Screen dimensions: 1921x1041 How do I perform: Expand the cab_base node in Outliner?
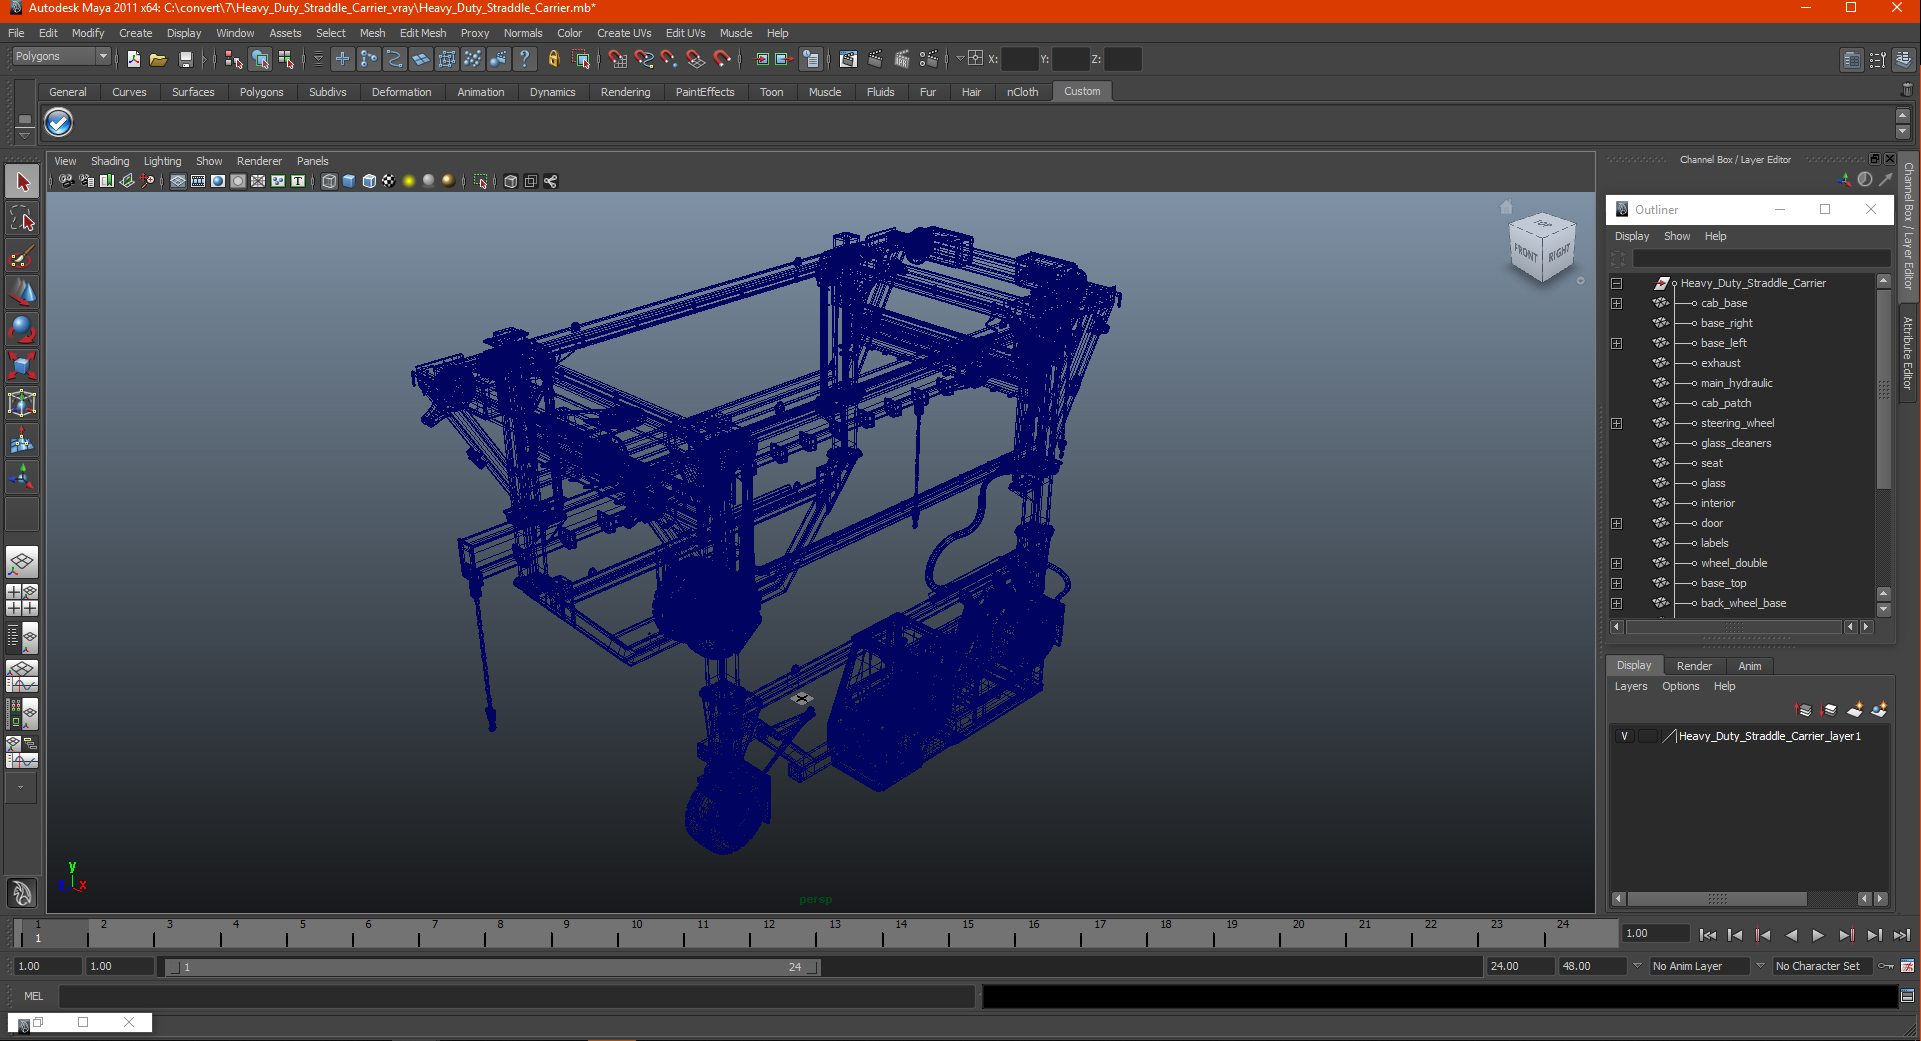(x=1616, y=303)
